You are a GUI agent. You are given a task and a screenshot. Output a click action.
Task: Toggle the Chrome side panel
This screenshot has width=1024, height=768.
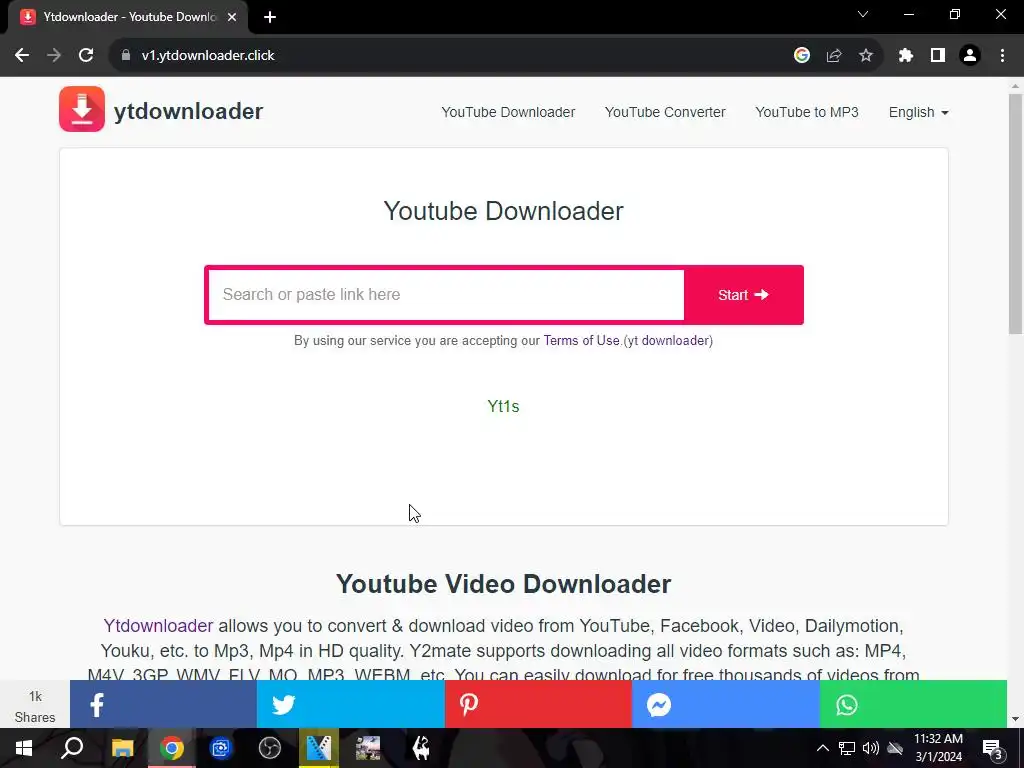tap(938, 56)
